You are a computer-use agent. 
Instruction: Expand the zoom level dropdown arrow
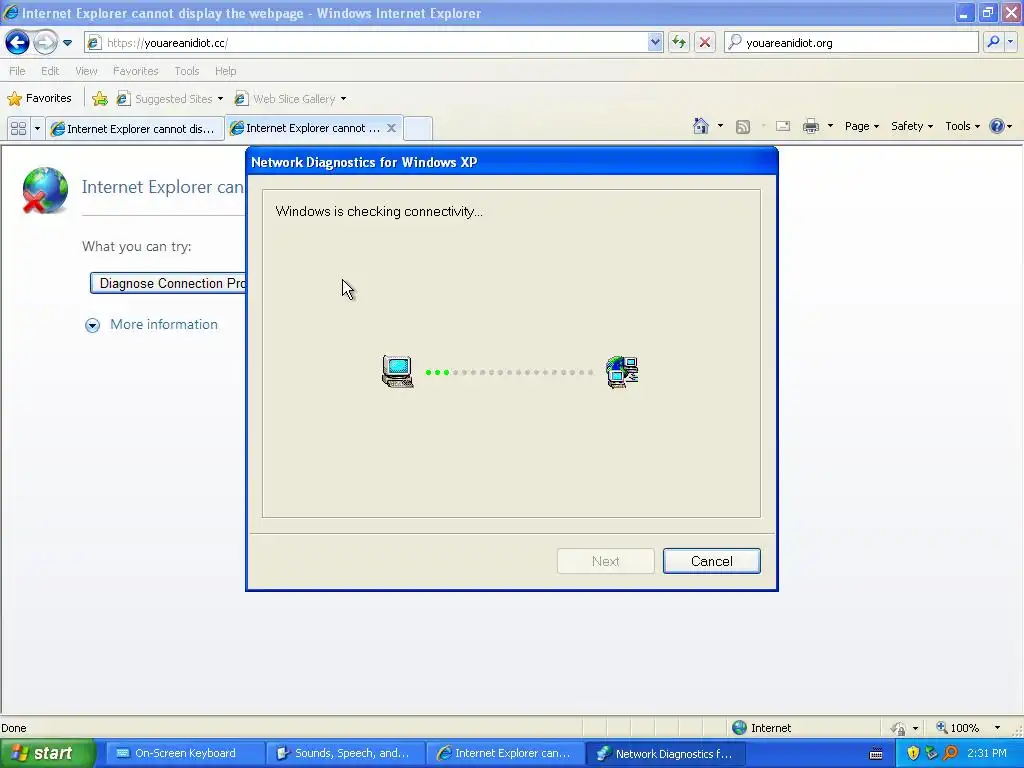point(997,728)
